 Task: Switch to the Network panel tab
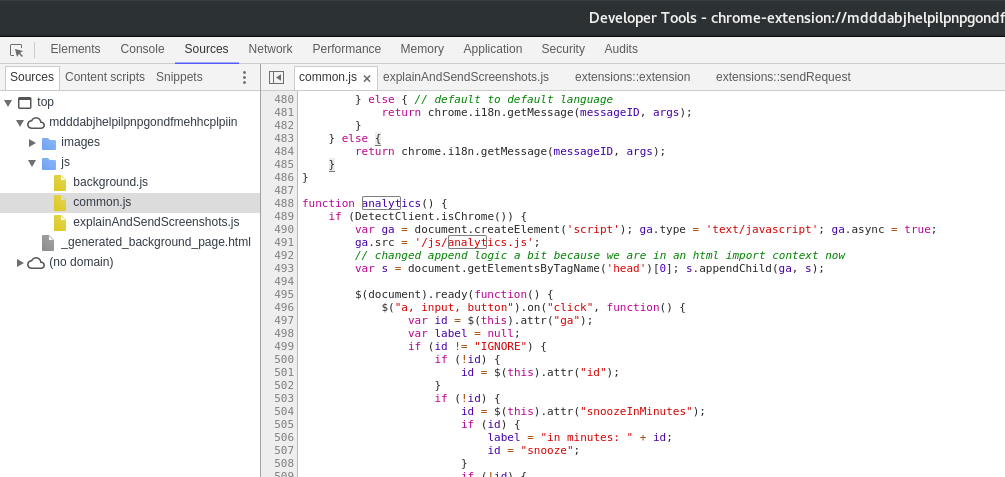tap(270, 49)
